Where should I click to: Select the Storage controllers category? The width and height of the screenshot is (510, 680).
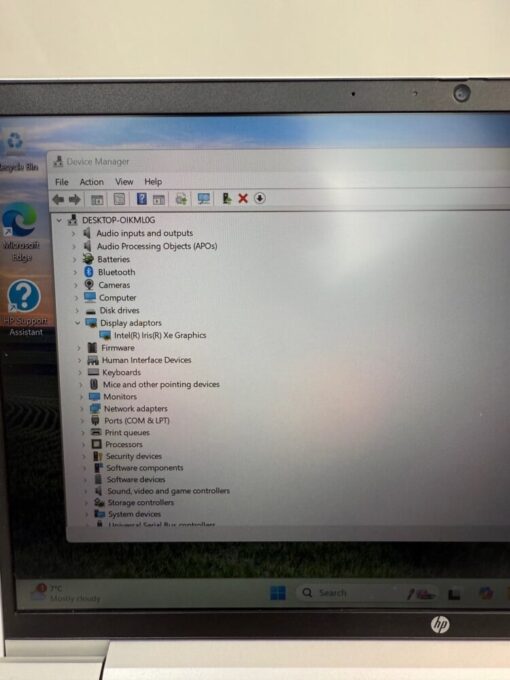tap(141, 503)
